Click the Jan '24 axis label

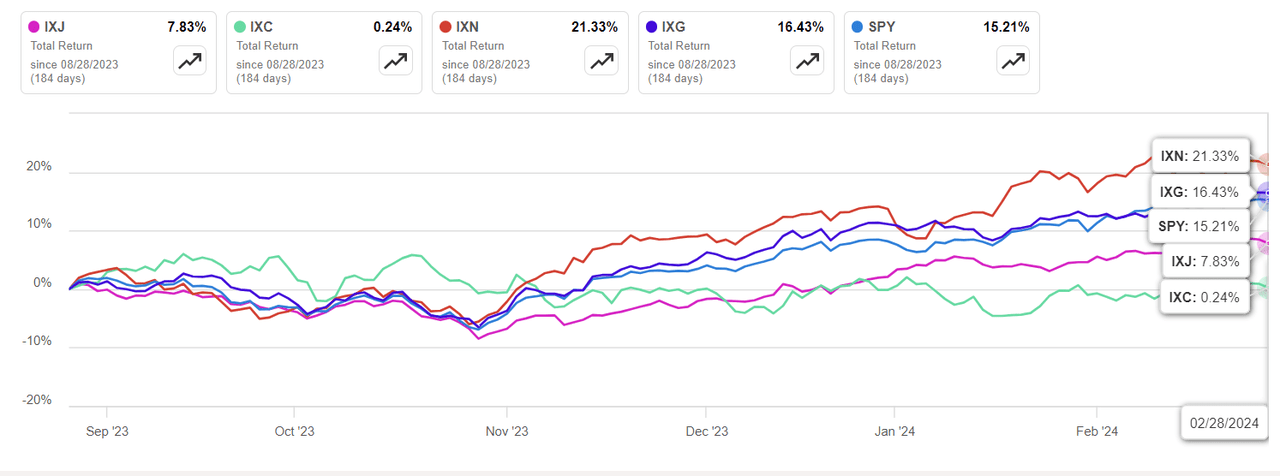click(894, 432)
